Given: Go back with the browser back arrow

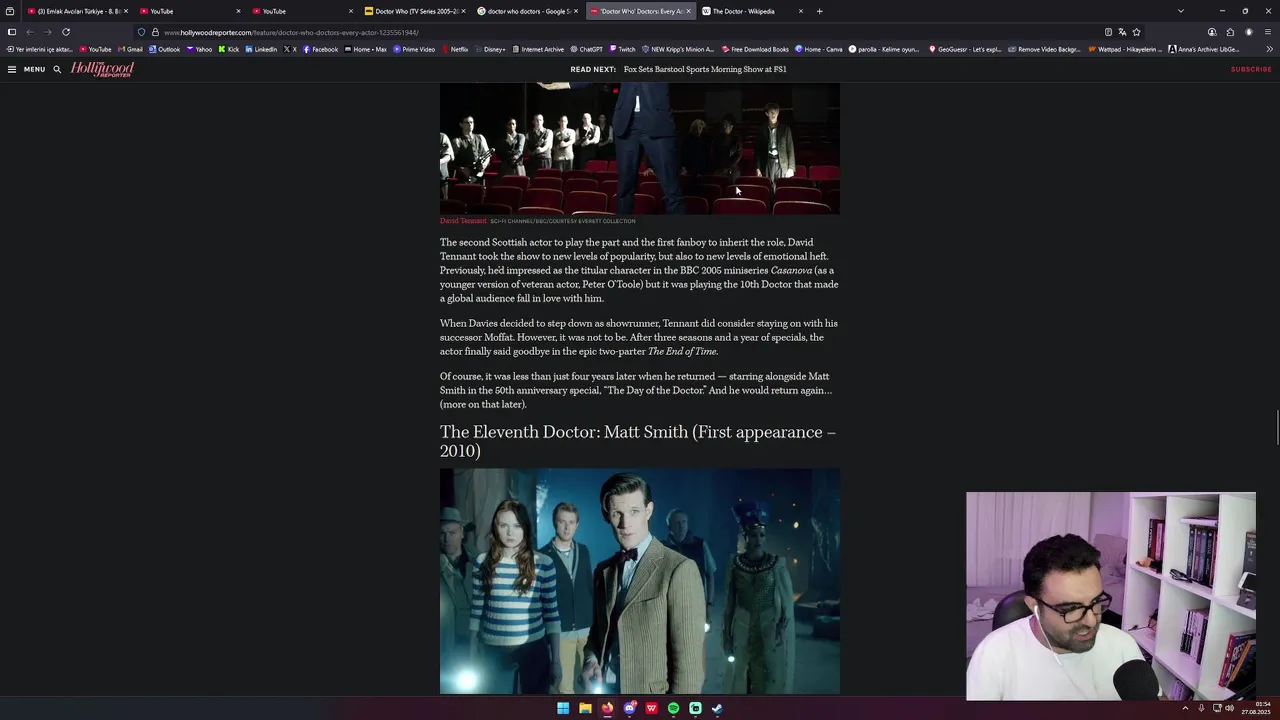Looking at the screenshot, I should (29, 32).
